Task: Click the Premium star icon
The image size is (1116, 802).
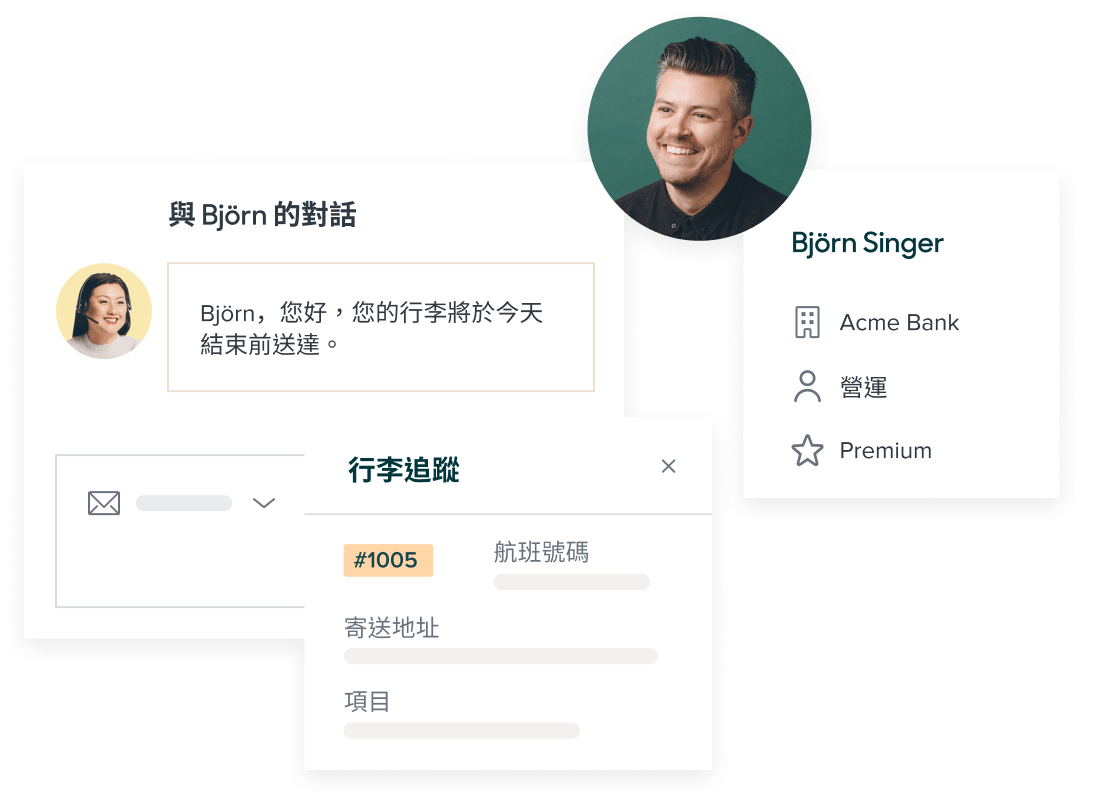Action: [x=807, y=450]
